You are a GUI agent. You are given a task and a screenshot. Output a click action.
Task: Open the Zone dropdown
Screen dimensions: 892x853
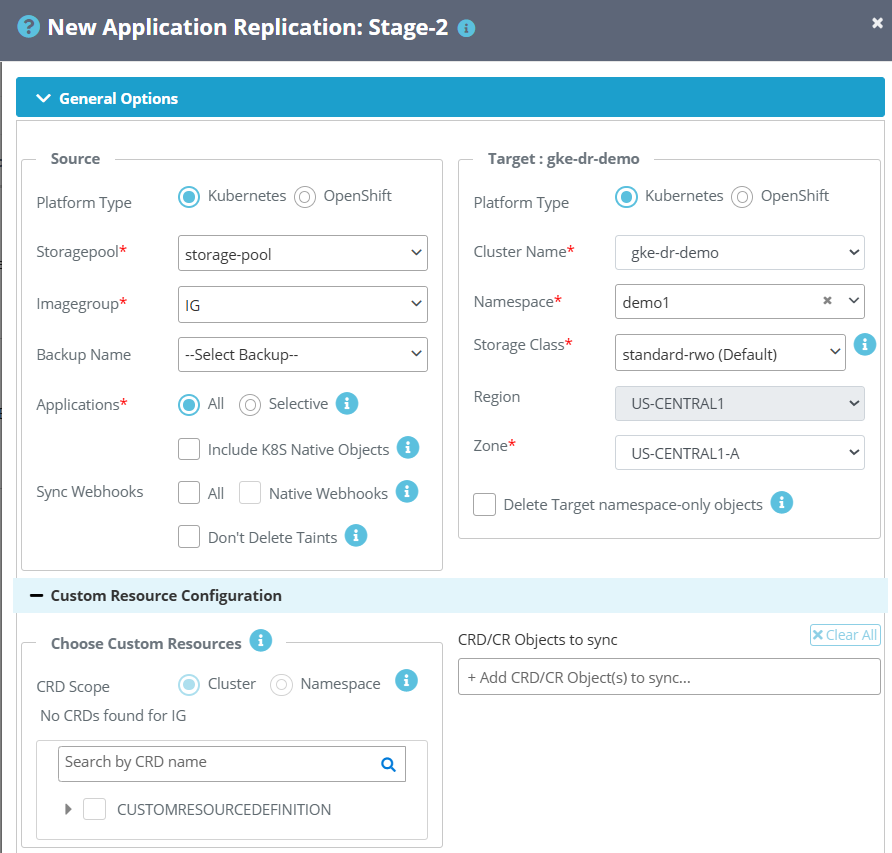point(740,453)
